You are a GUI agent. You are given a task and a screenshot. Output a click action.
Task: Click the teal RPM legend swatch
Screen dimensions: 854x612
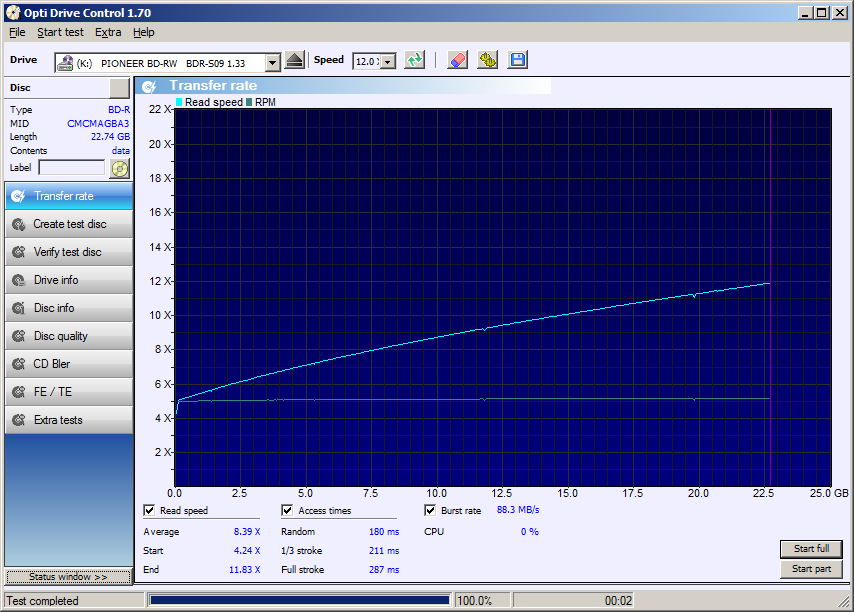[249, 102]
